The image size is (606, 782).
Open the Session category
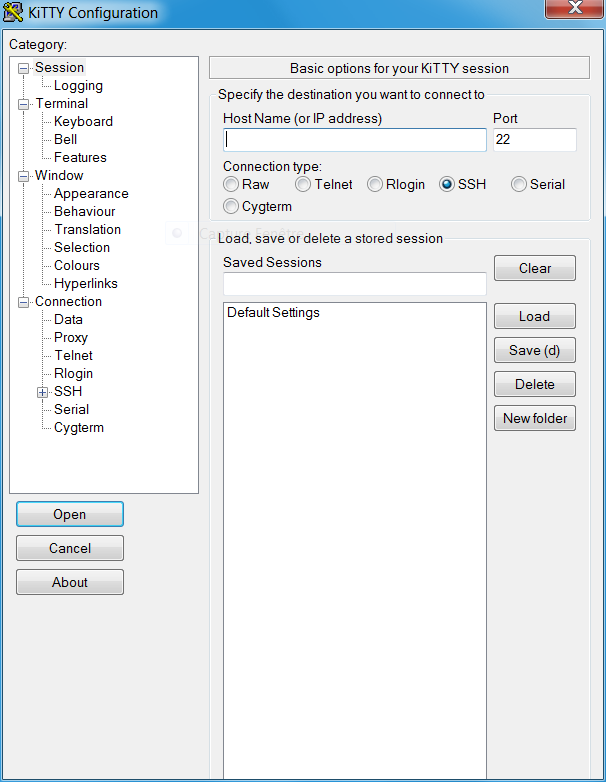point(59,67)
